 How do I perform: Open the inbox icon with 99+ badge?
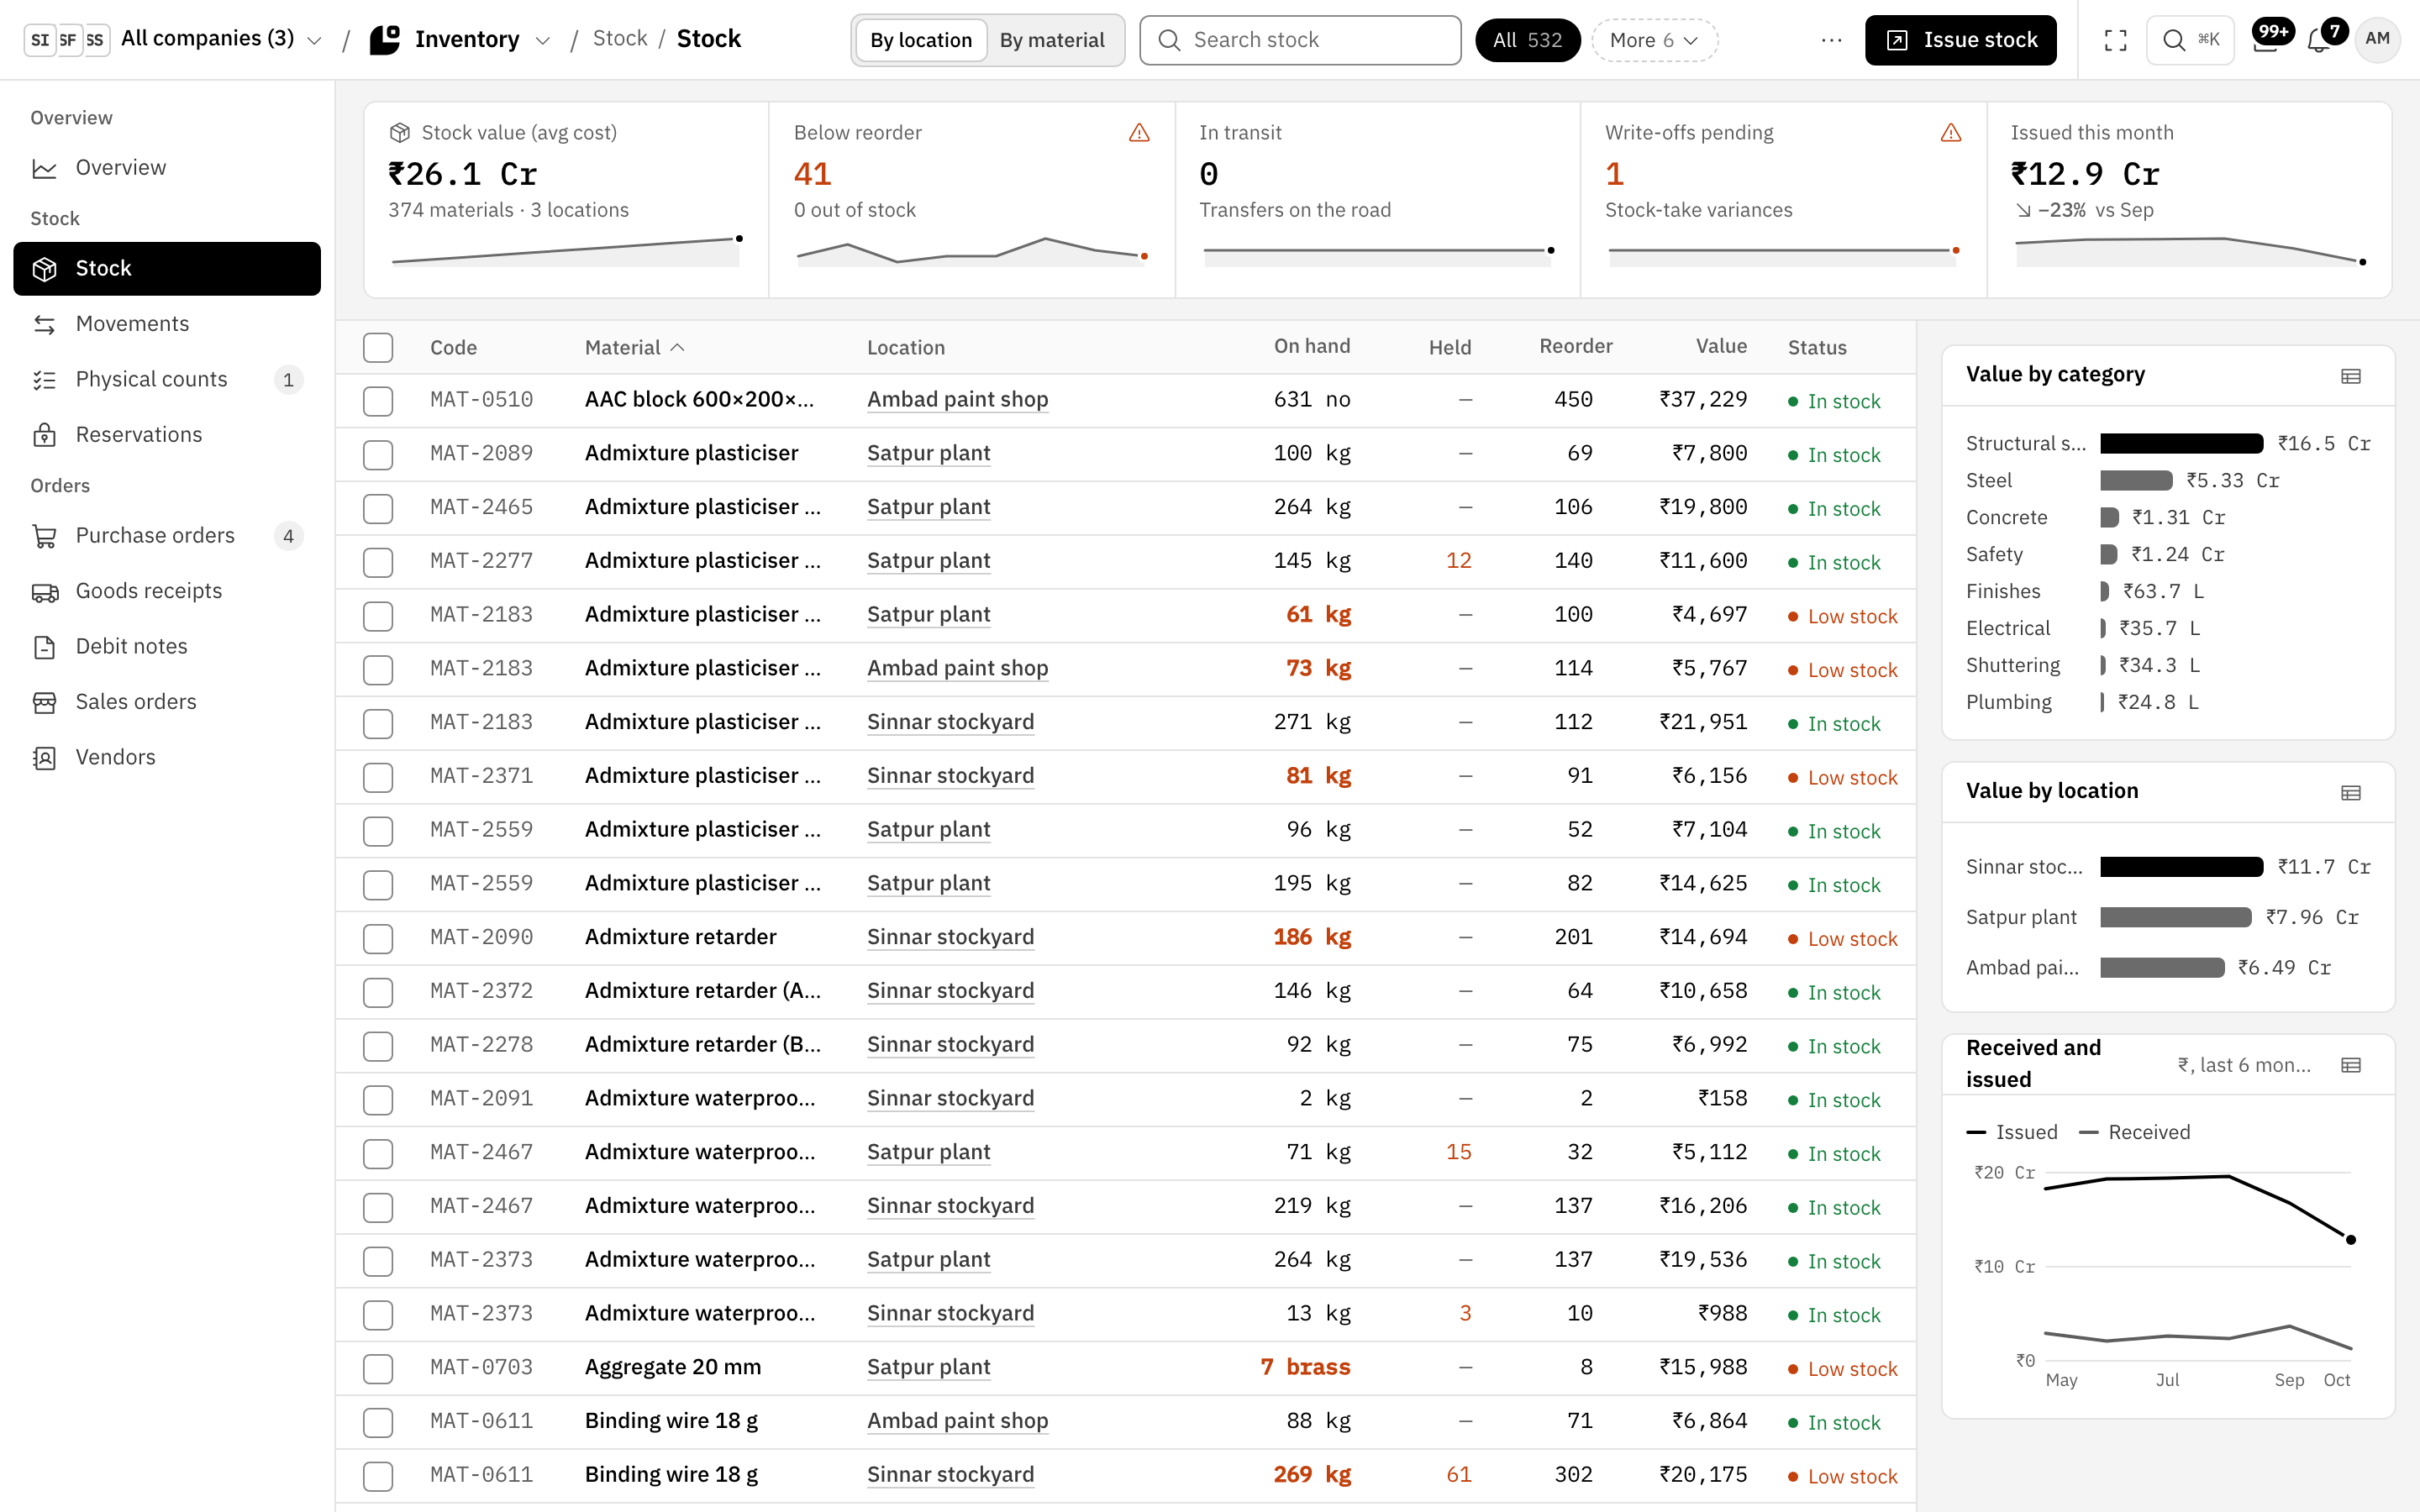pyautogui.click(x=2265, y=40)
